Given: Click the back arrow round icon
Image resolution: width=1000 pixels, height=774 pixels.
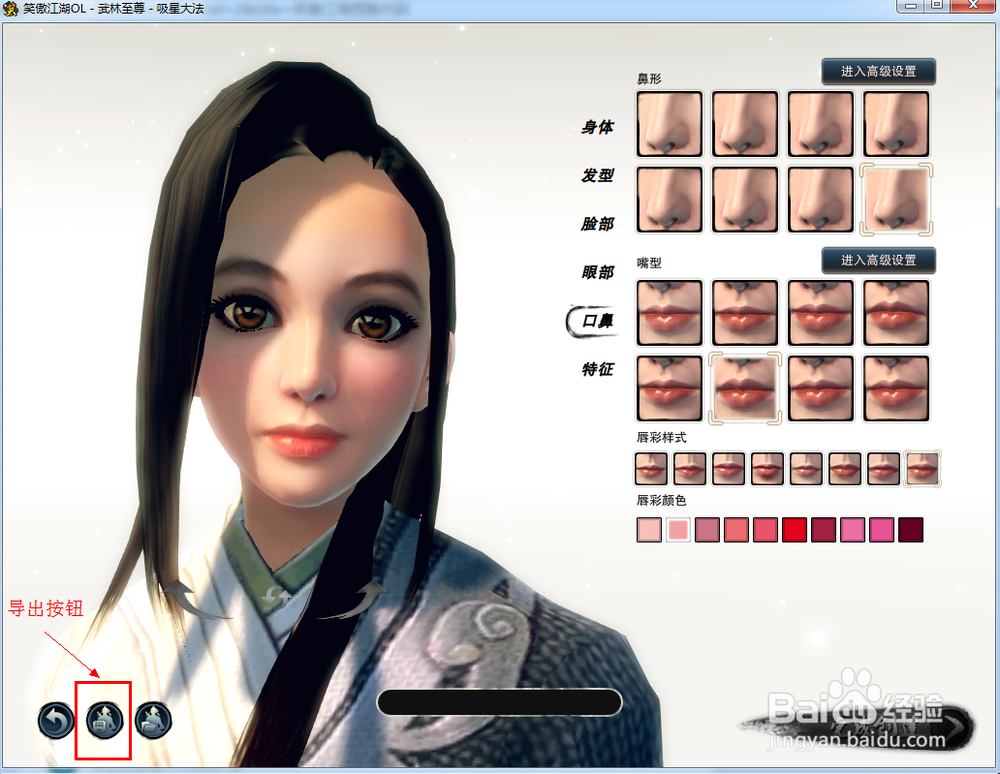Looking at the screenshot, I should (x=56, y=721).
